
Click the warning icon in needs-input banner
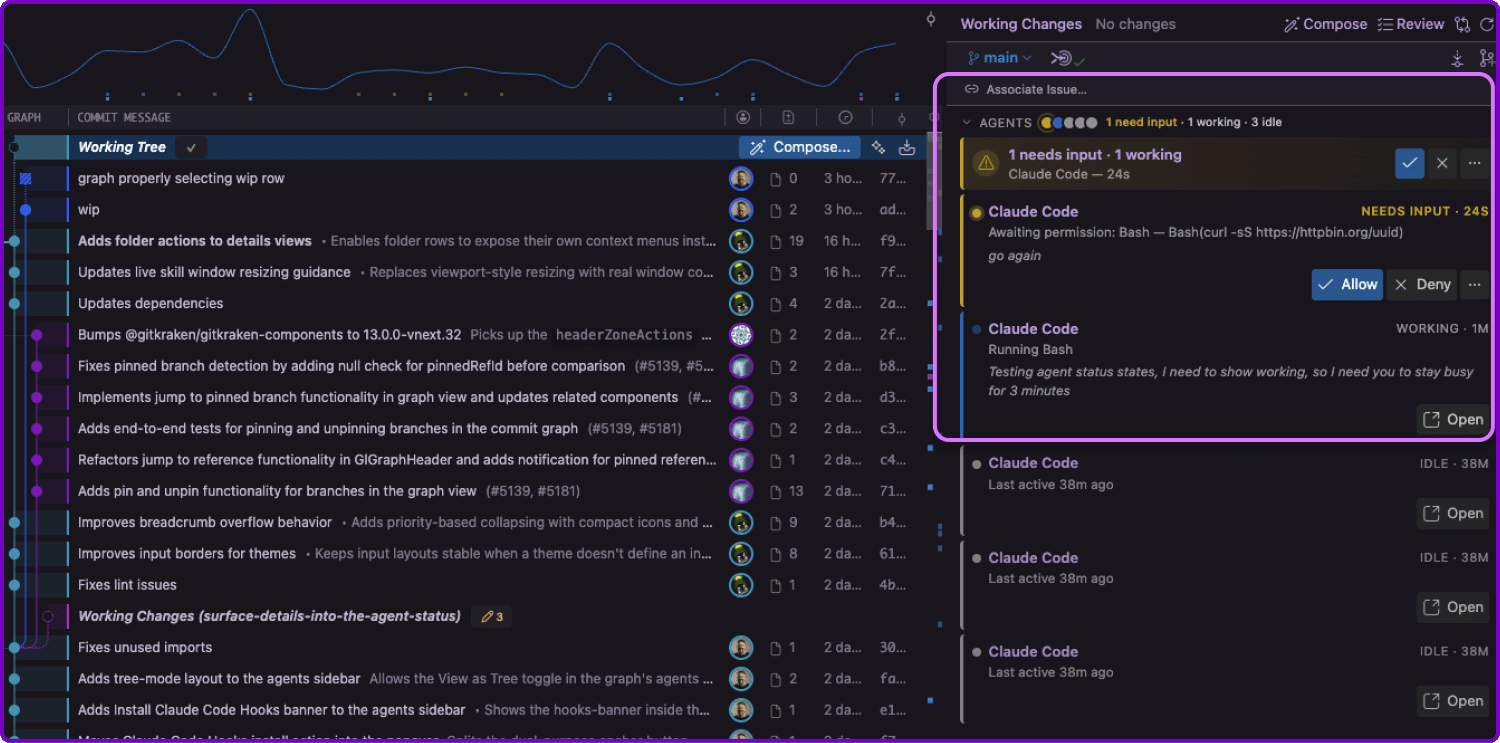pyautogui.click(x=986, y=163)
